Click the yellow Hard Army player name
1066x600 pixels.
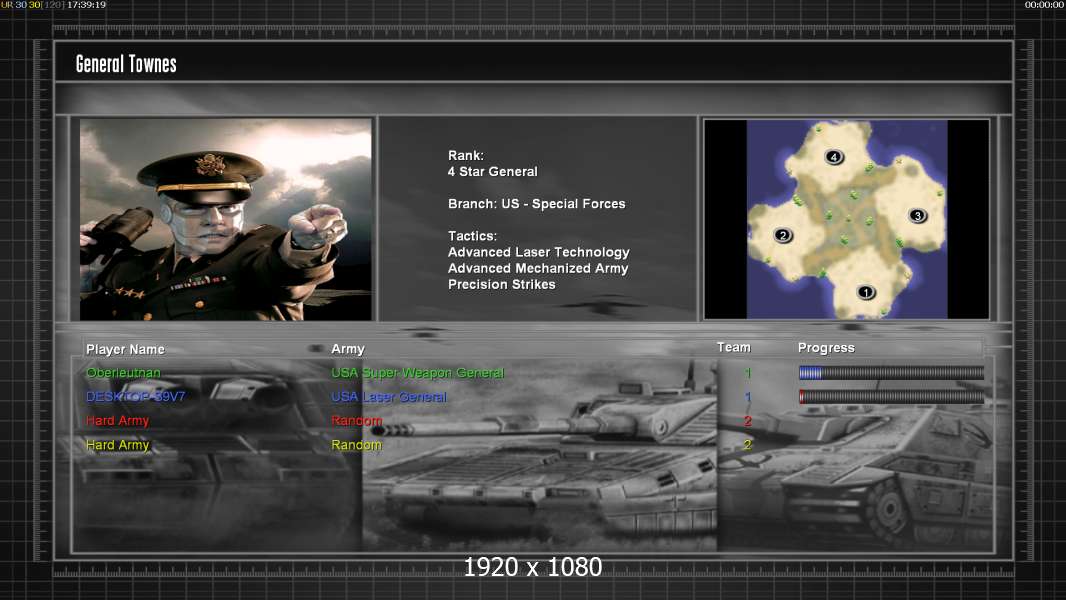(118, 444)
